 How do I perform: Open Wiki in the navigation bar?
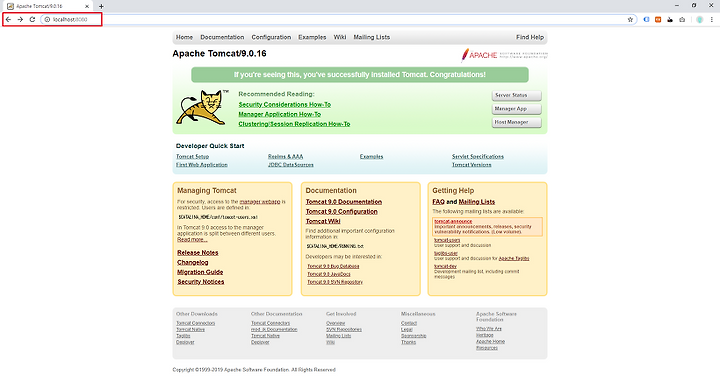pyautogui.click(x=340, y=37)
